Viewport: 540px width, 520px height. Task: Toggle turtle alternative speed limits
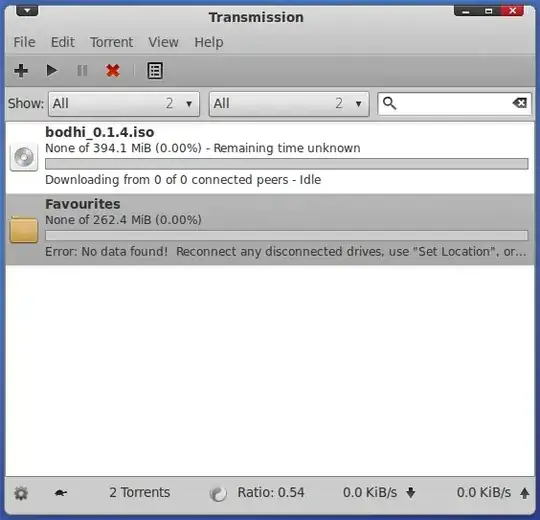pyautogui.click(x=61, y=493)
